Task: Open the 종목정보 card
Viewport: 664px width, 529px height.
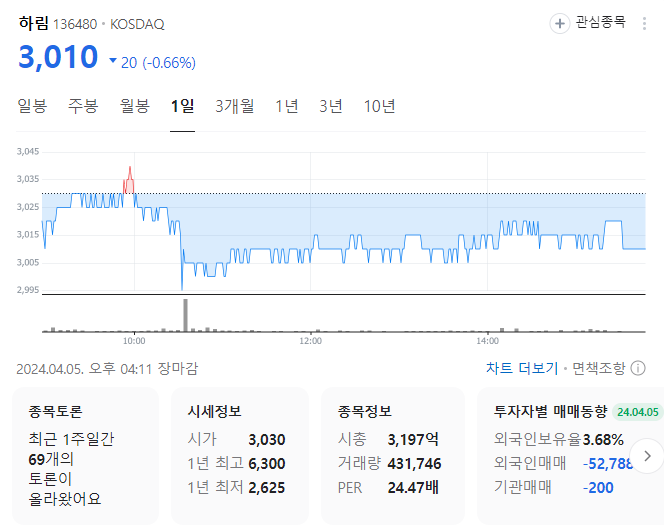Action: point(393,456)
